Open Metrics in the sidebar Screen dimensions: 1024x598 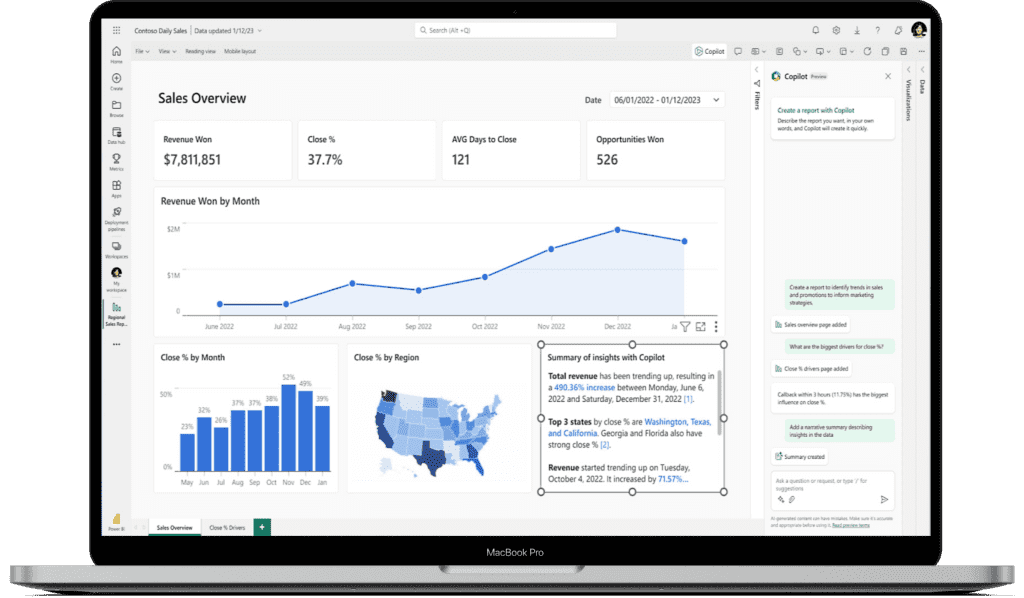point(116,162)
